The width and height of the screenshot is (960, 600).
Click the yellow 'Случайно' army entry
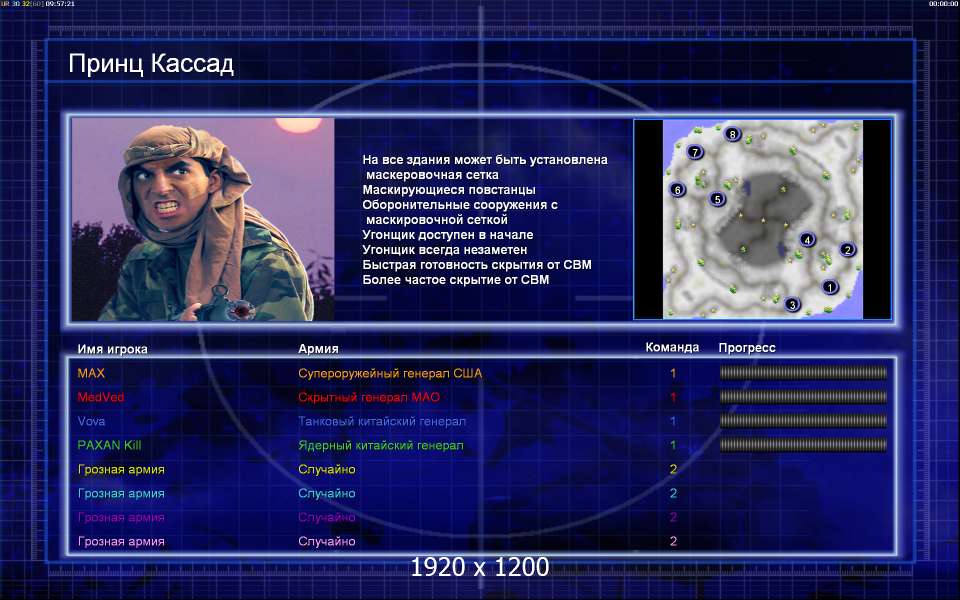327,470
